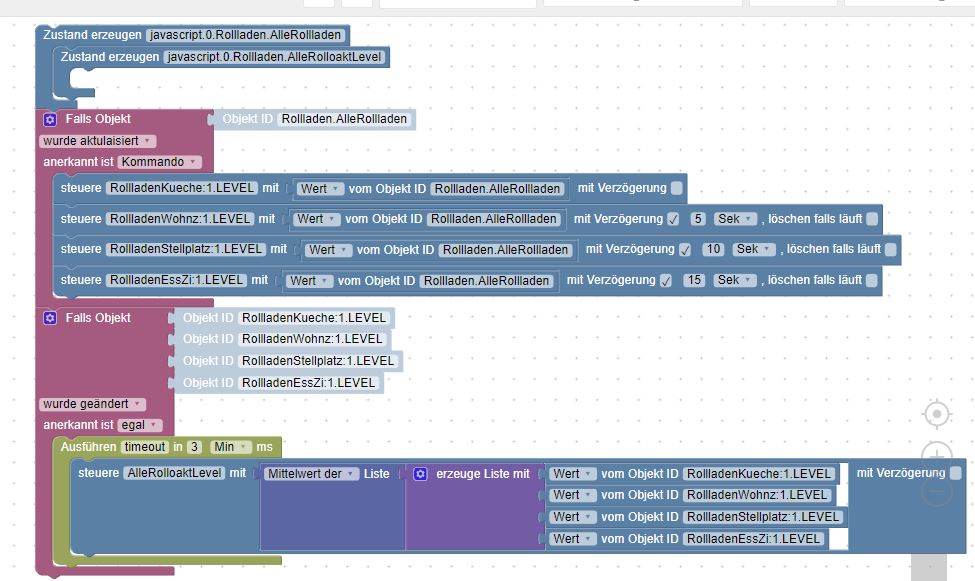Toggle mit Verzögerung on AlleRolloaktLevel block

coord(956,473)
